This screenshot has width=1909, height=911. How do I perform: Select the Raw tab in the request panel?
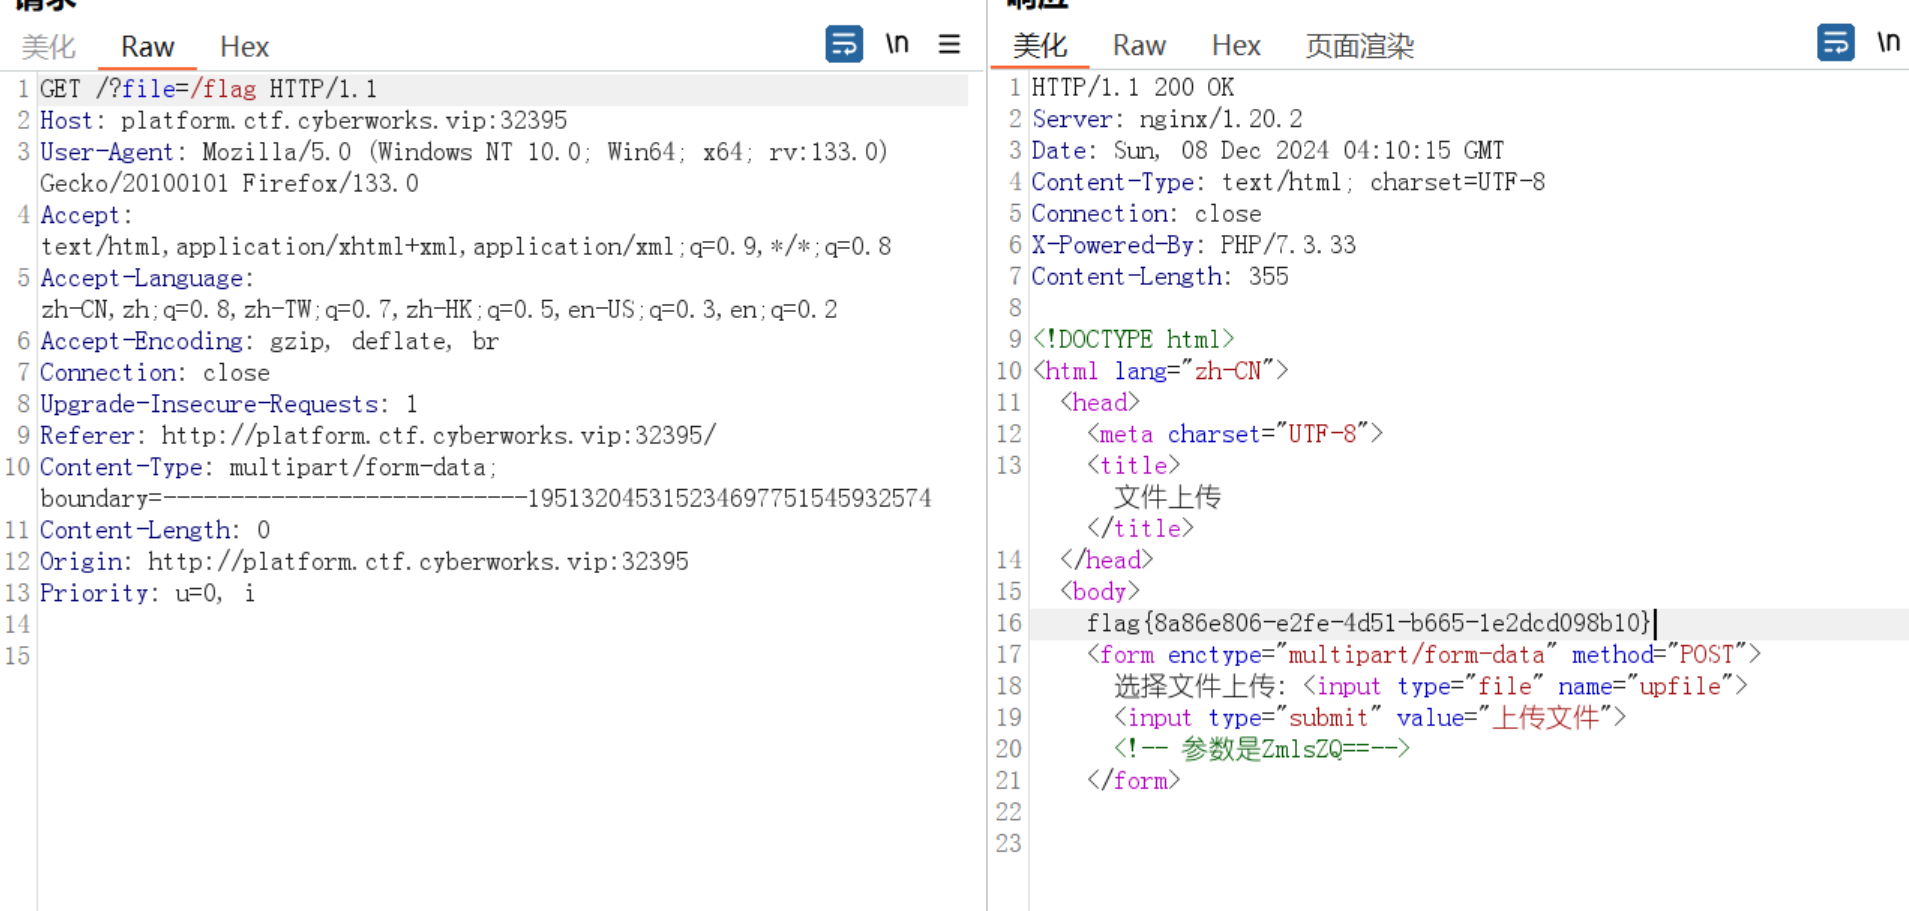(x=146, y=46)
